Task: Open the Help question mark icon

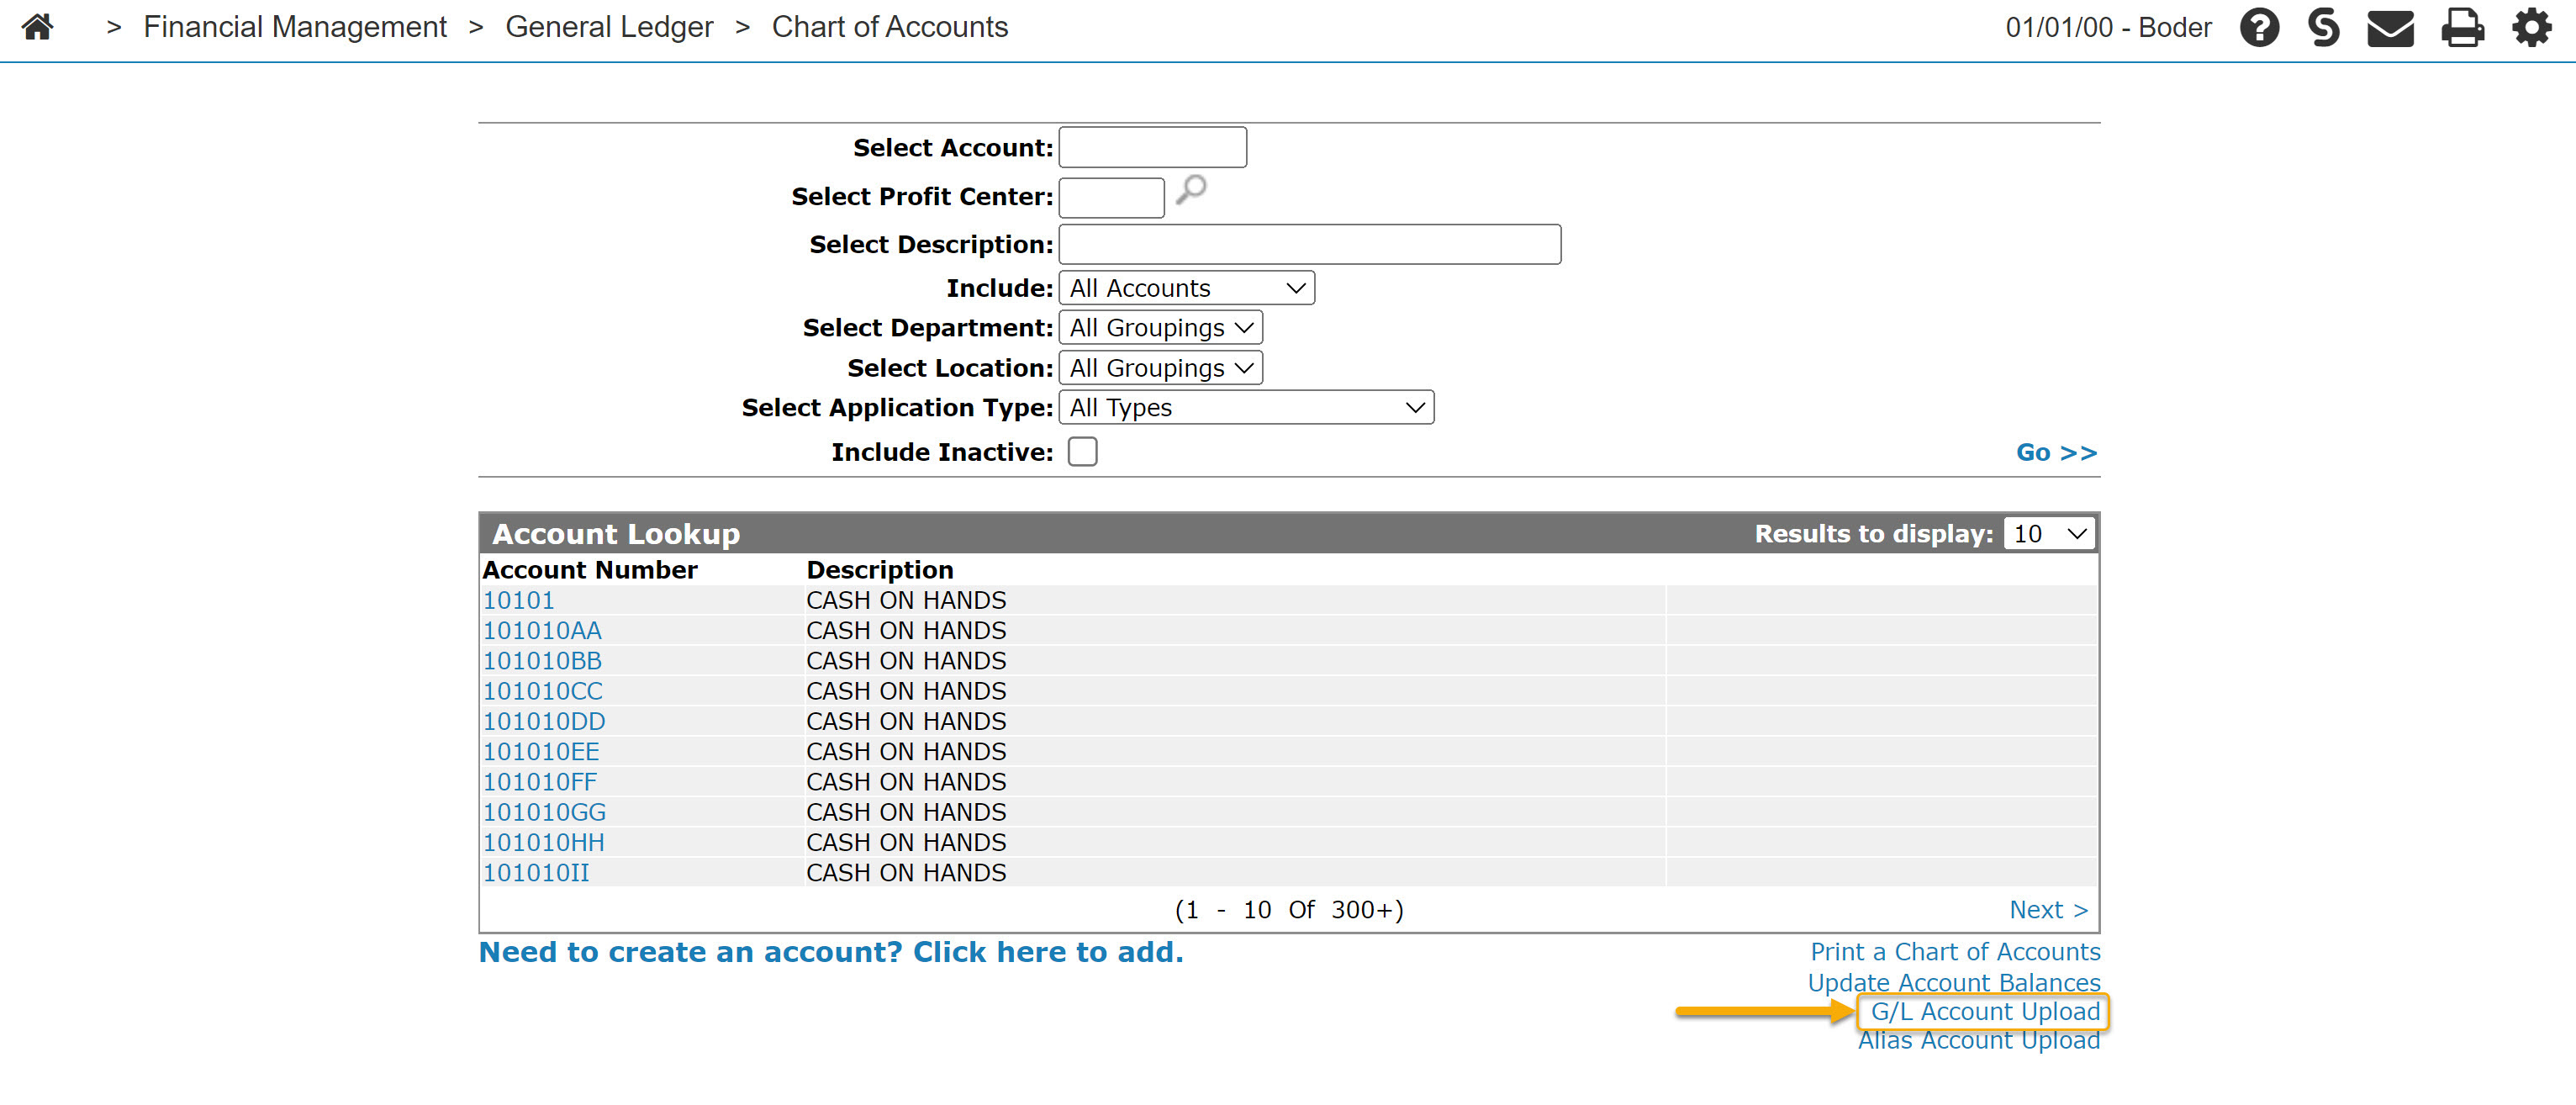Action: tap(2259, 27)
